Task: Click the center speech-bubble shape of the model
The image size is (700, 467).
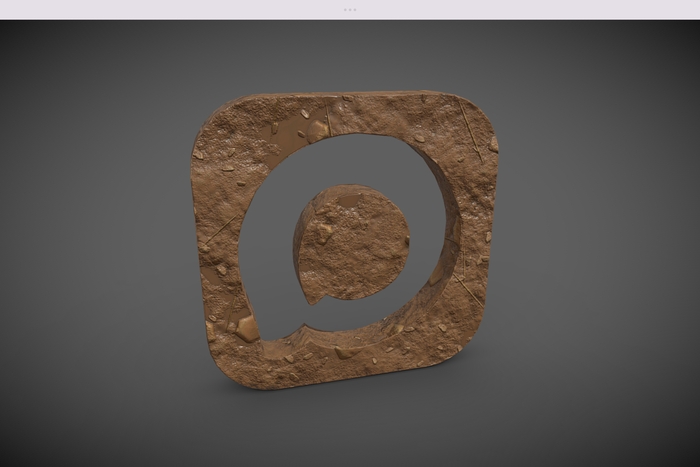Action: [x=355, y=241]
